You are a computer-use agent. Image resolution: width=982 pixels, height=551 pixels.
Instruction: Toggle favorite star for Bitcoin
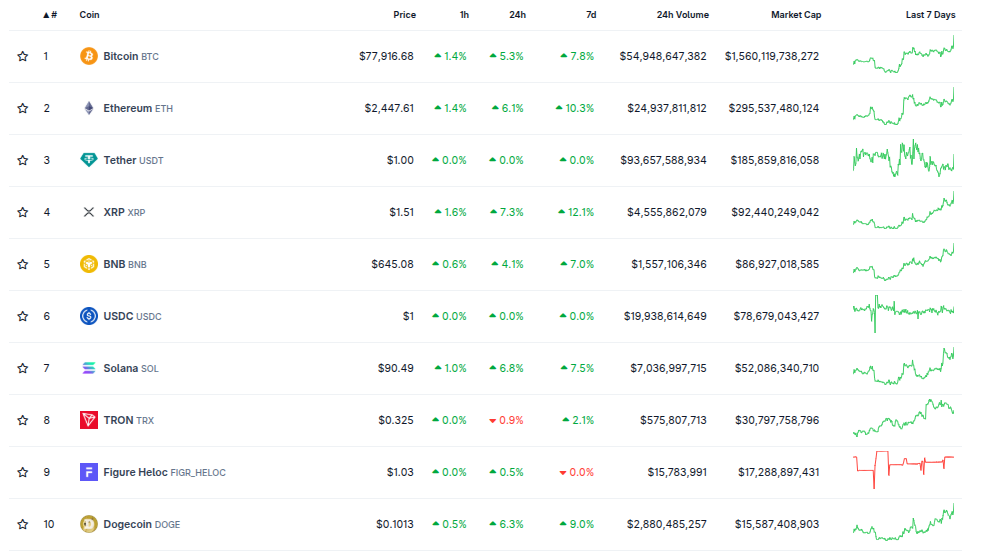coord(23,56)
